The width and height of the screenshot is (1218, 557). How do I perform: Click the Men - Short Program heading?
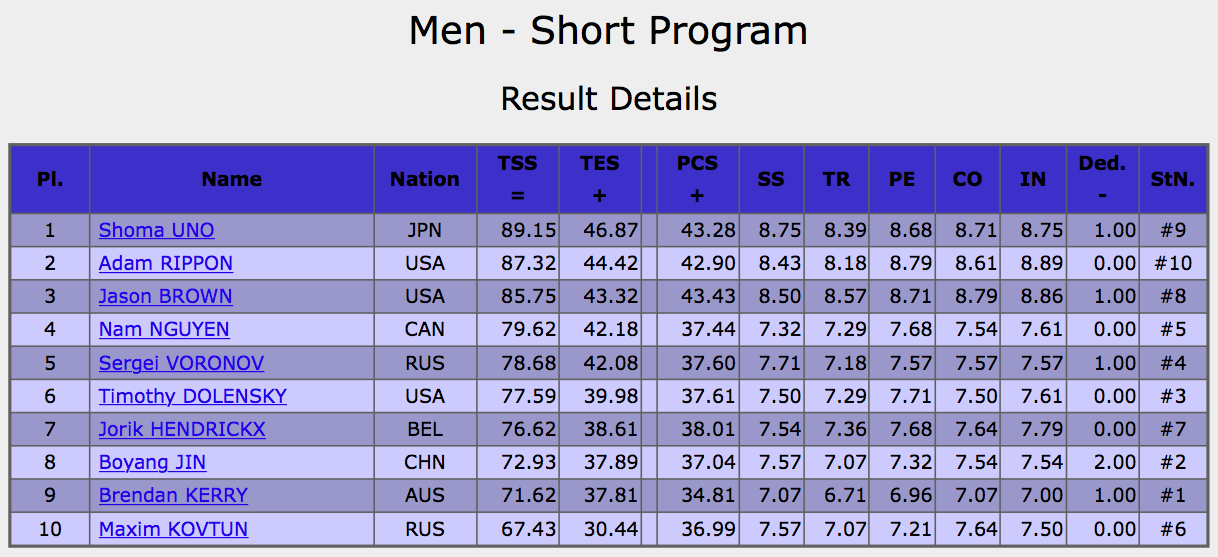[x=608, y=31]
